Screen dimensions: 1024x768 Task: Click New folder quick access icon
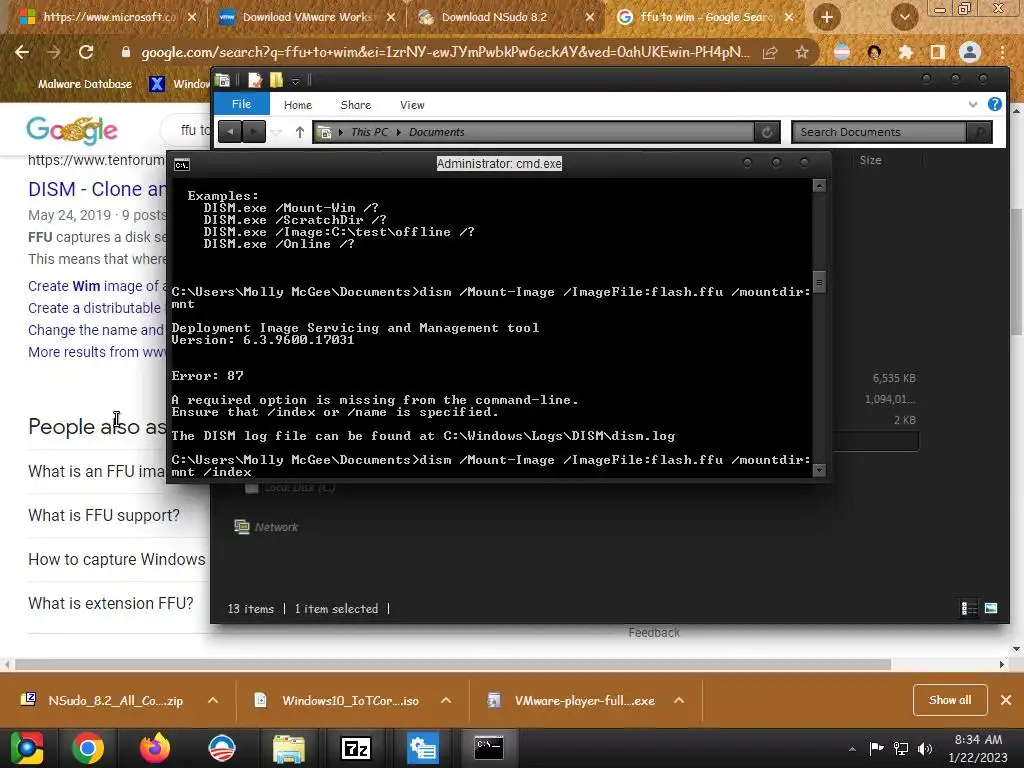click(276, 80)
